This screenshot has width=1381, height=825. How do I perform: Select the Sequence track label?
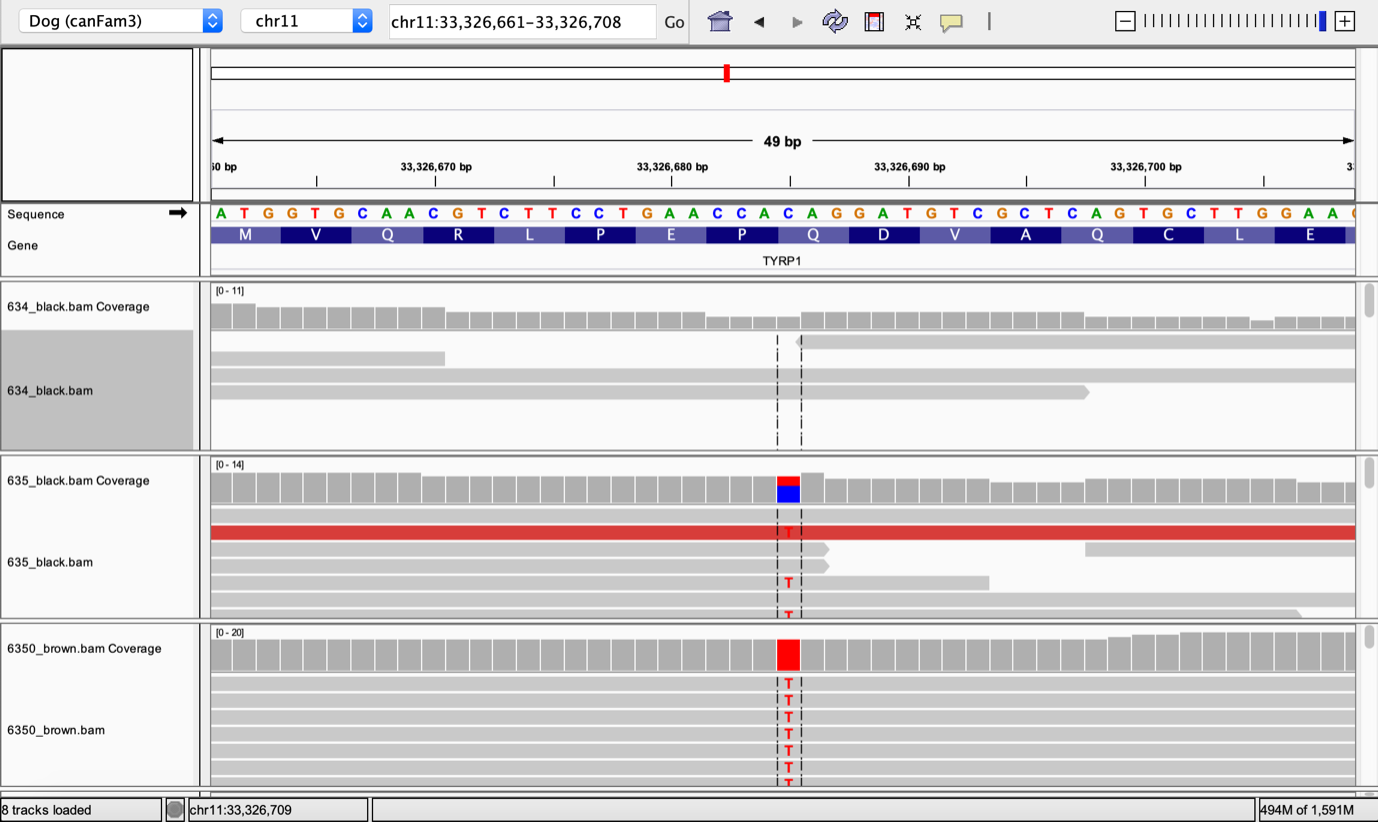(x=36, y=214)
